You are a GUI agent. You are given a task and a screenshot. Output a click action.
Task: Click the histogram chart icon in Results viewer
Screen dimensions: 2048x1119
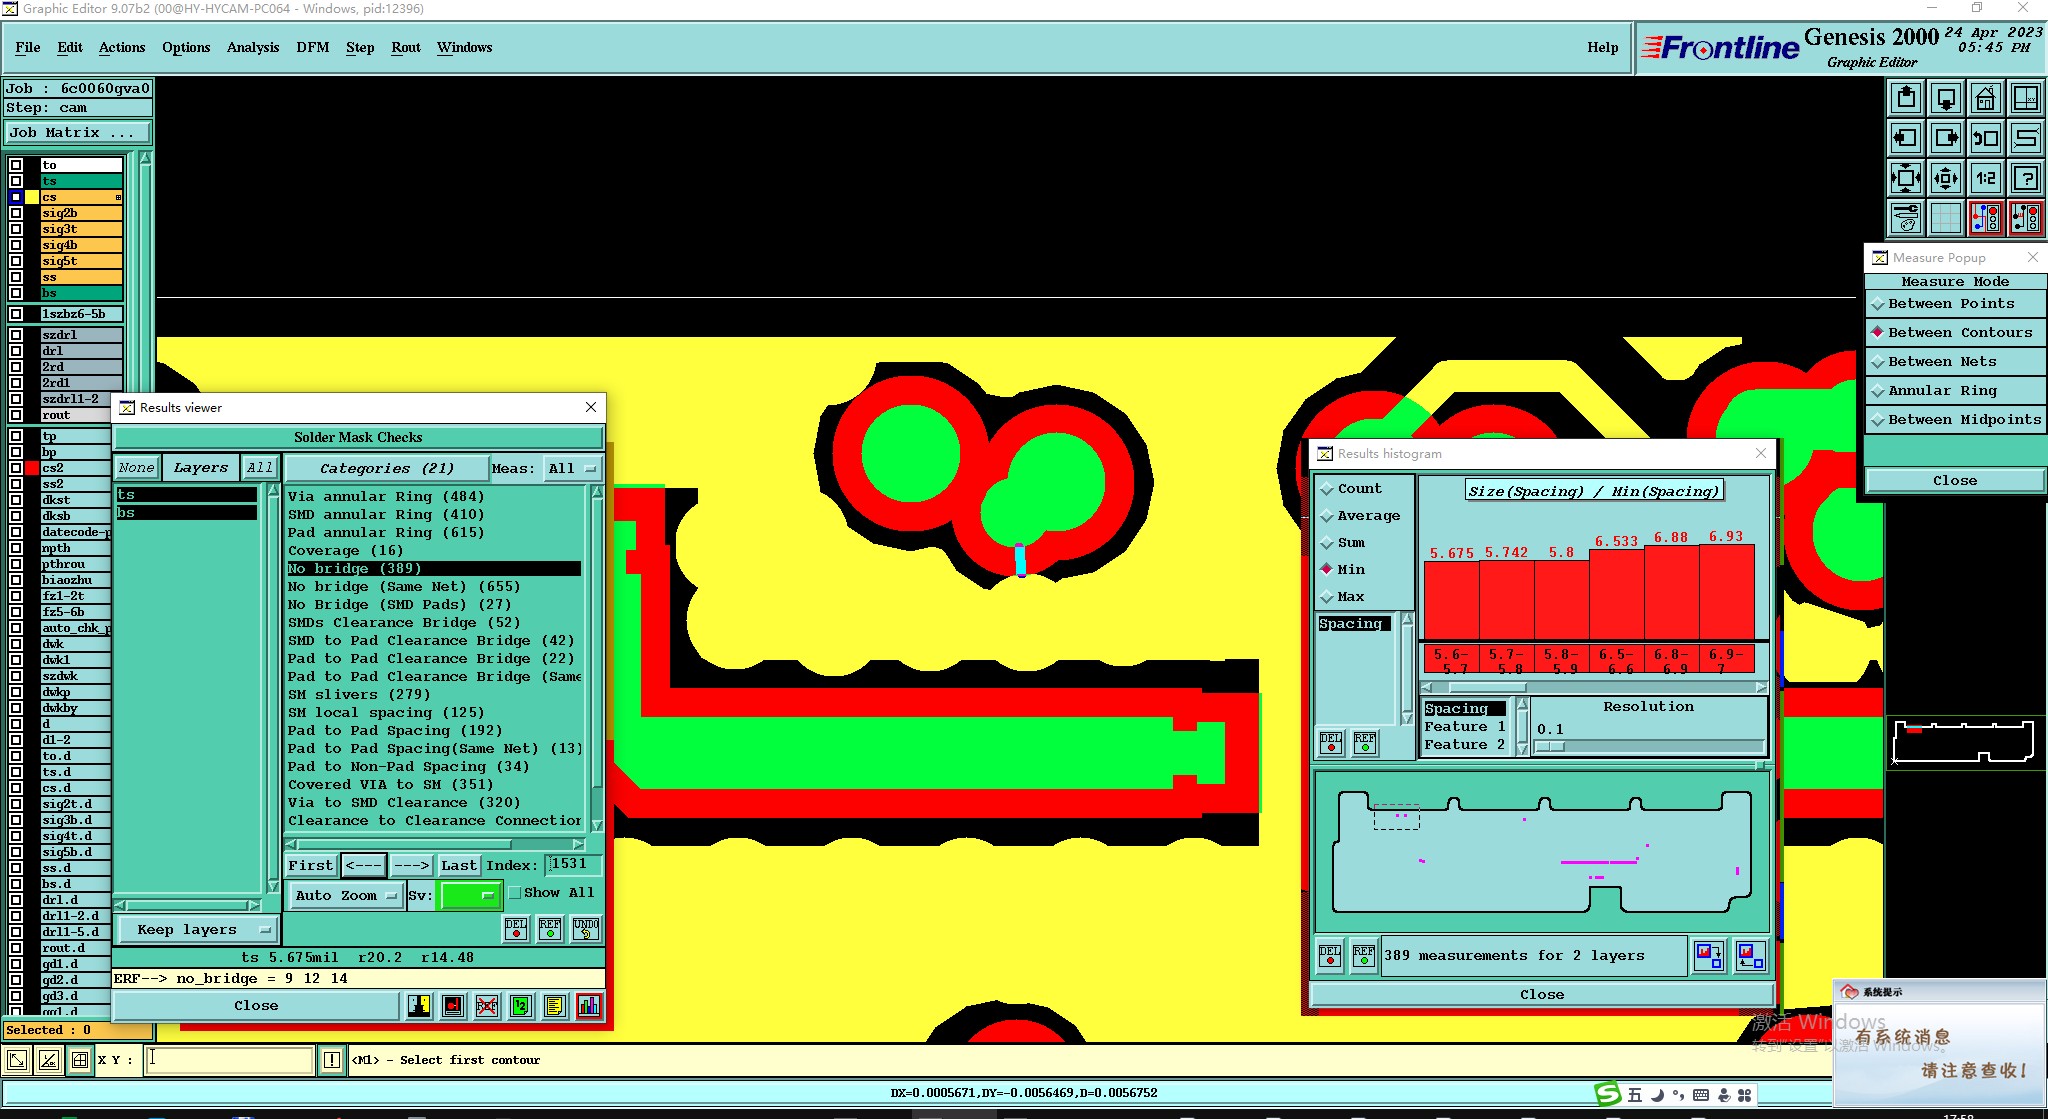tap(588, 1006)
